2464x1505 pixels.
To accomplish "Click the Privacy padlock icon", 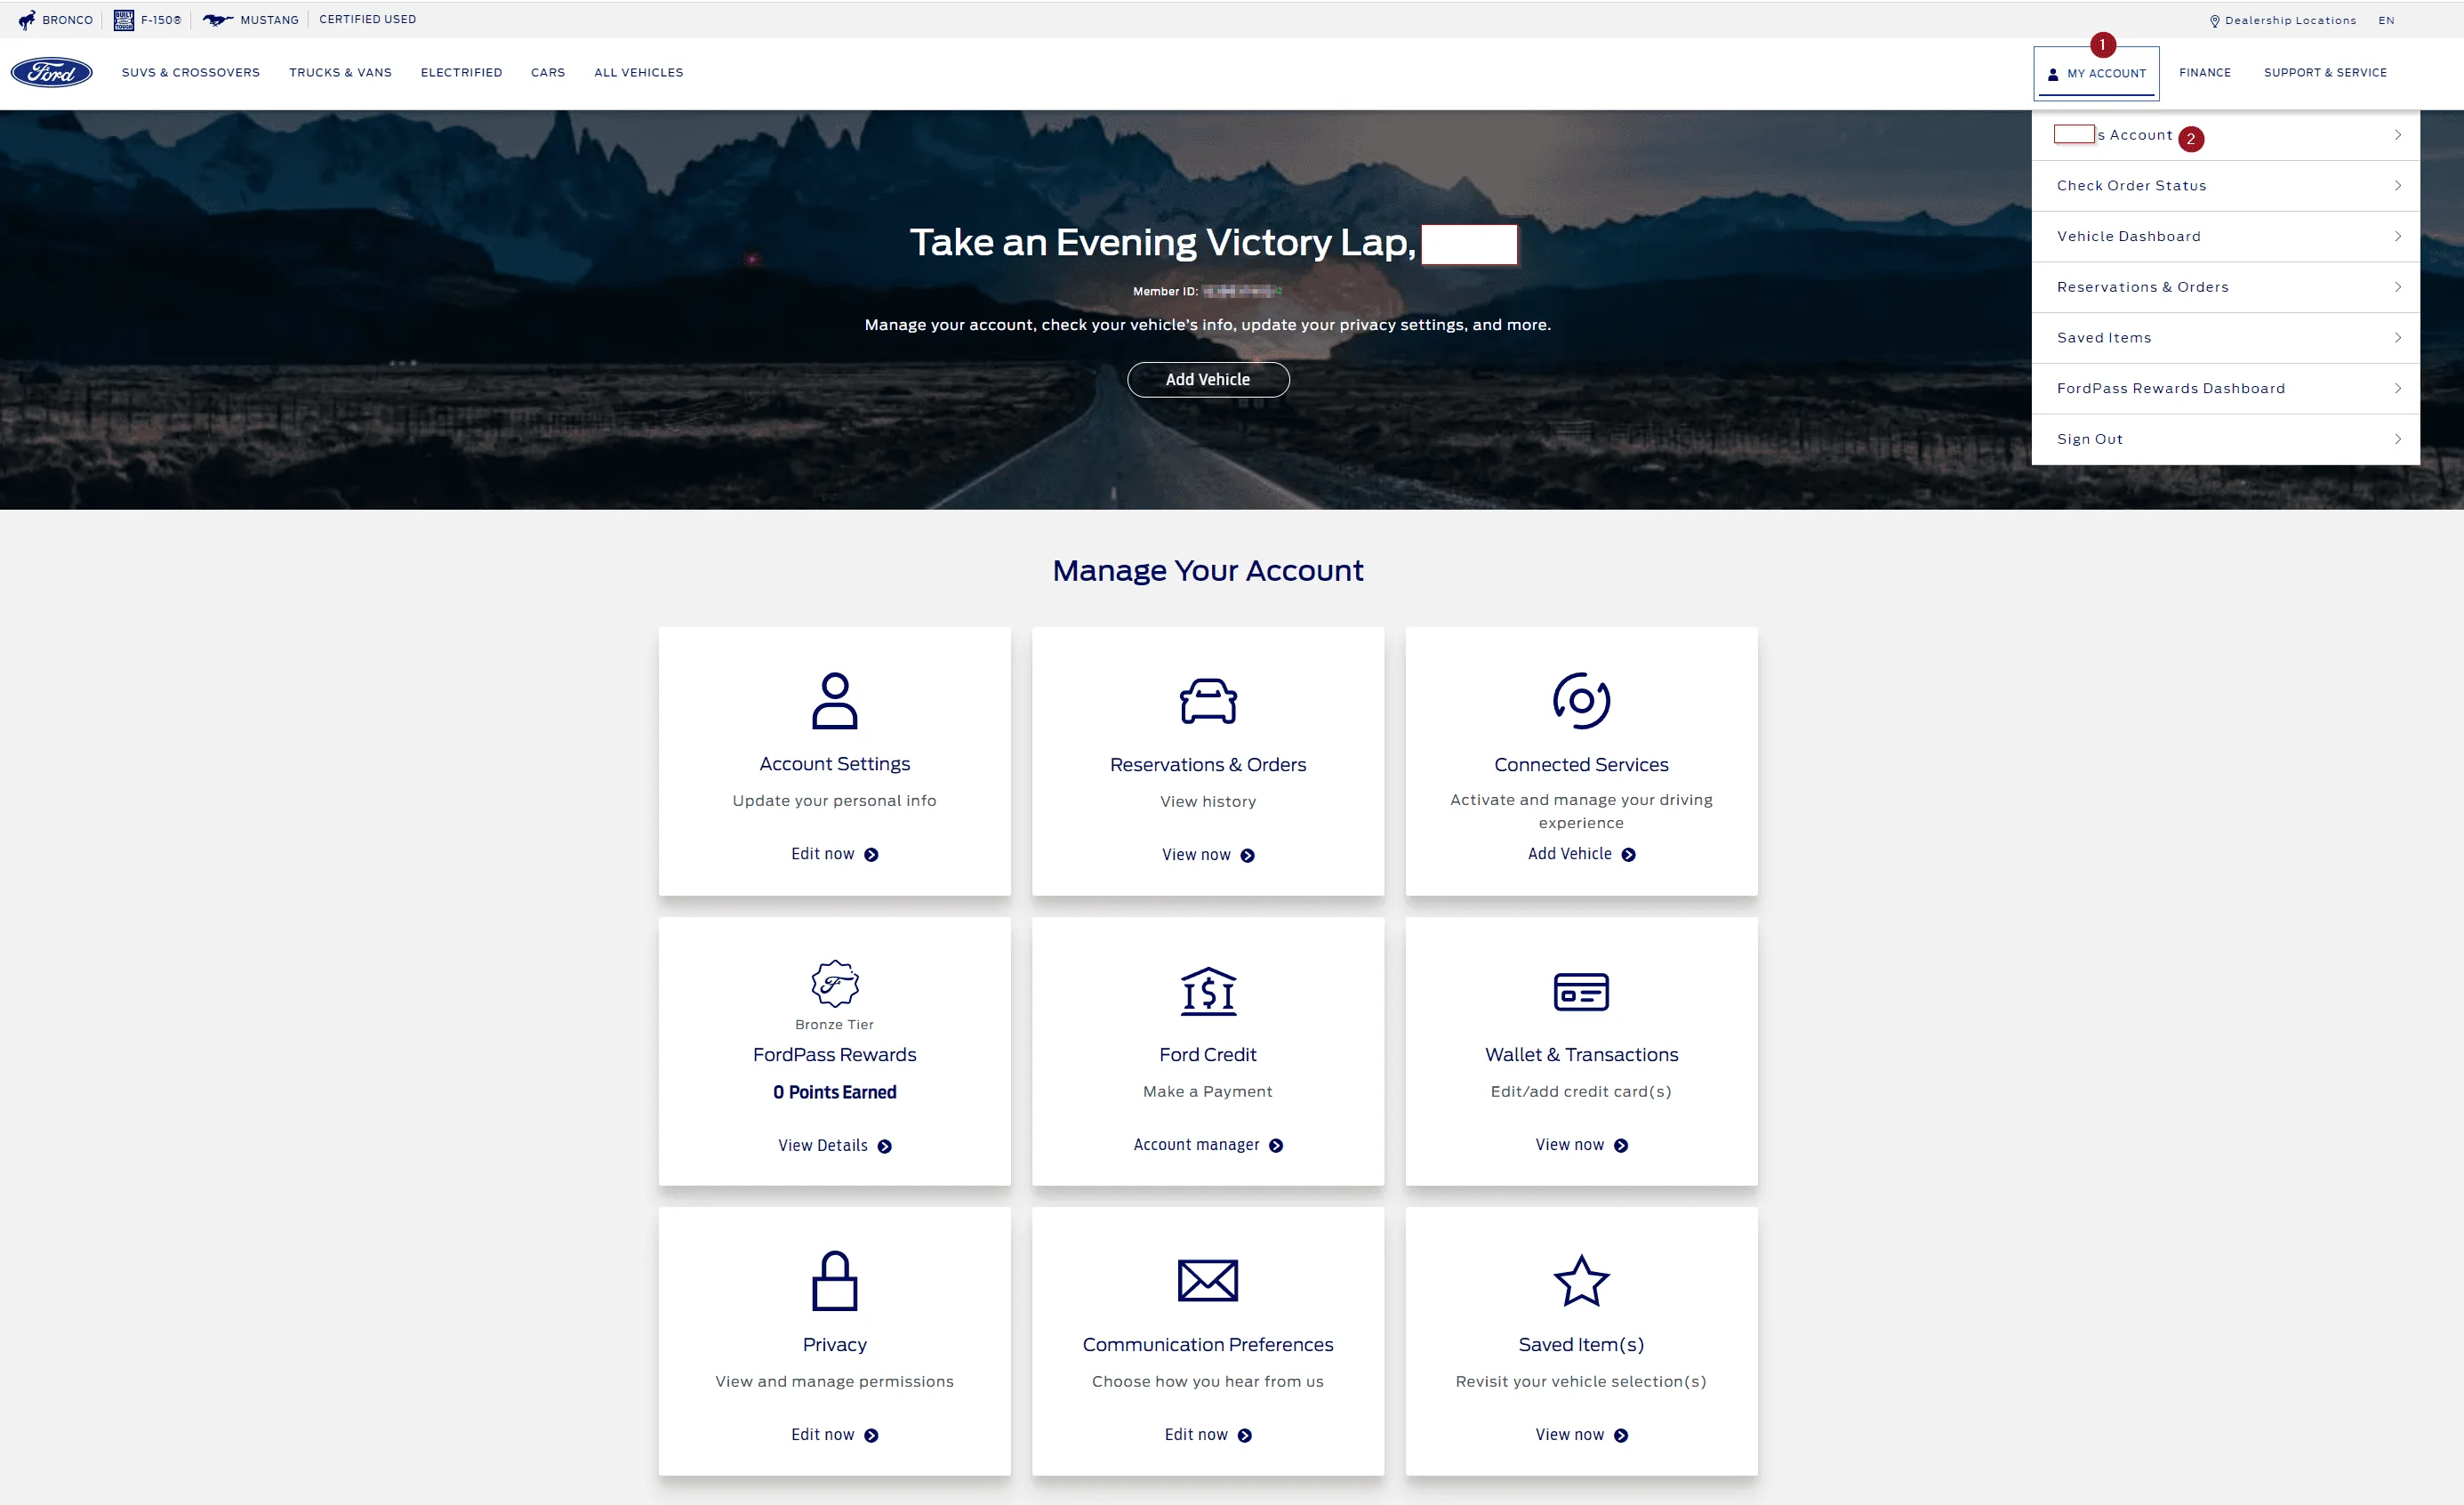I will [x=835, y=1280].
